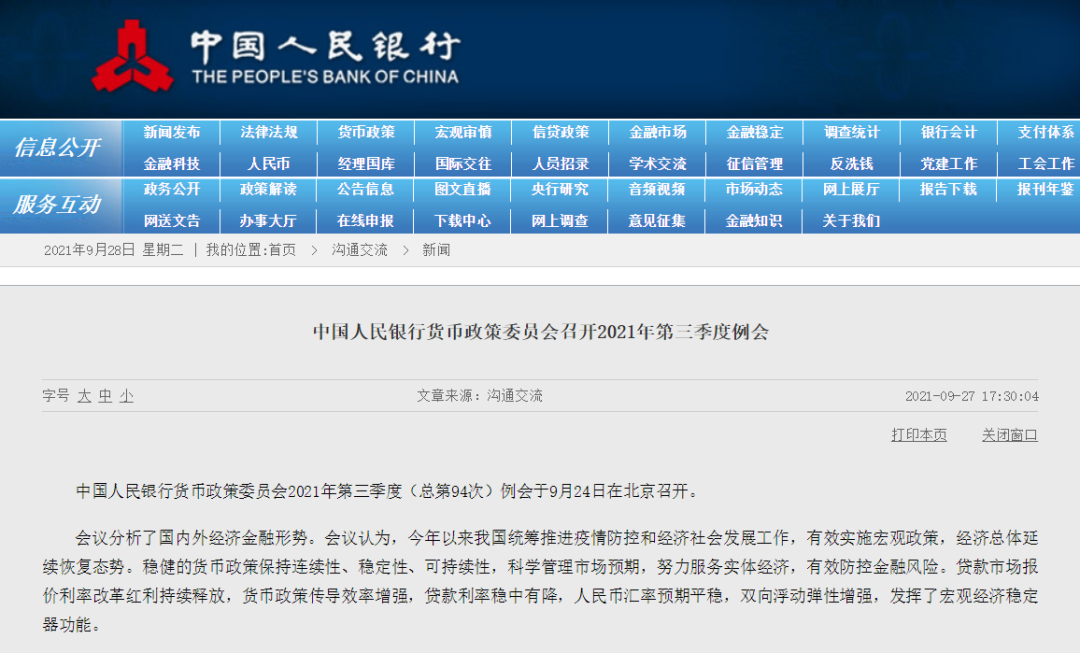Screen dimensions: 1080x653
Task: Select 金融稳定 in navigation
Action: coord(754,132)
